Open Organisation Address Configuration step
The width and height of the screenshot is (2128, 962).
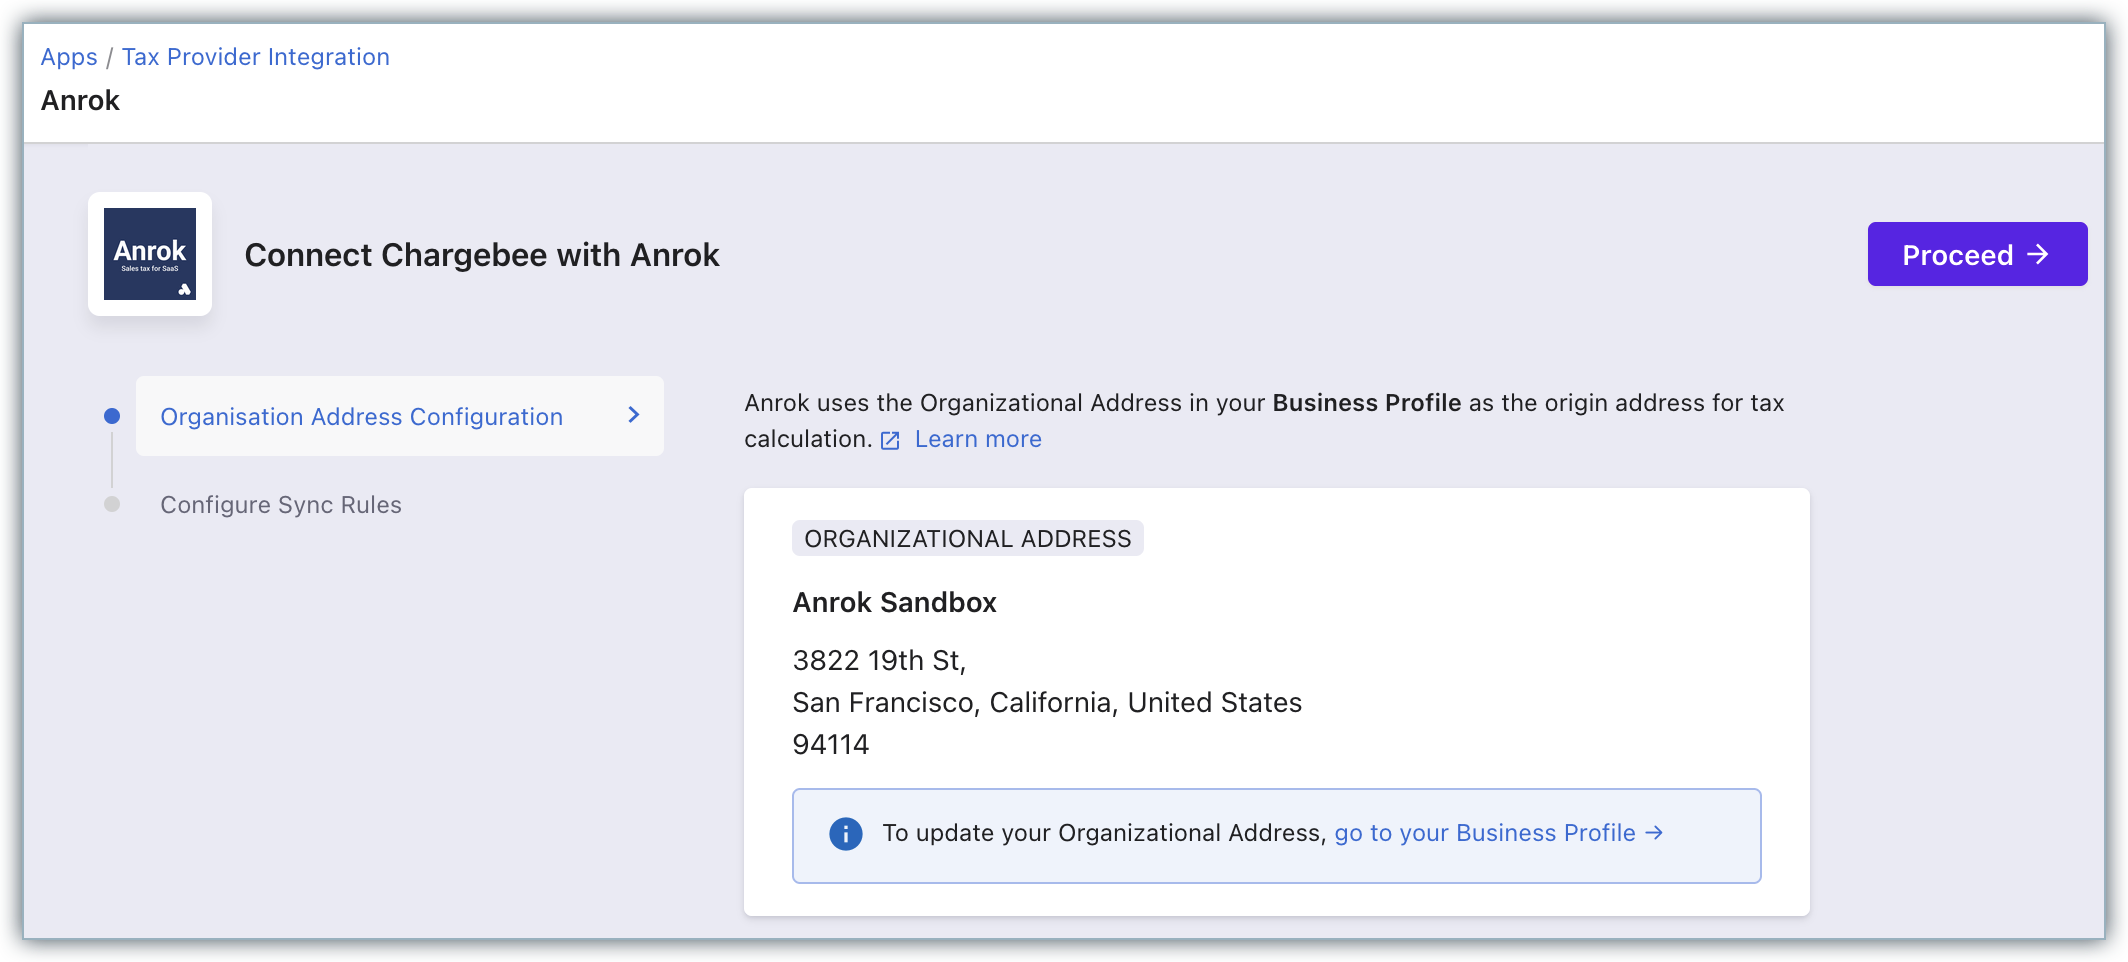pos(361,417)
